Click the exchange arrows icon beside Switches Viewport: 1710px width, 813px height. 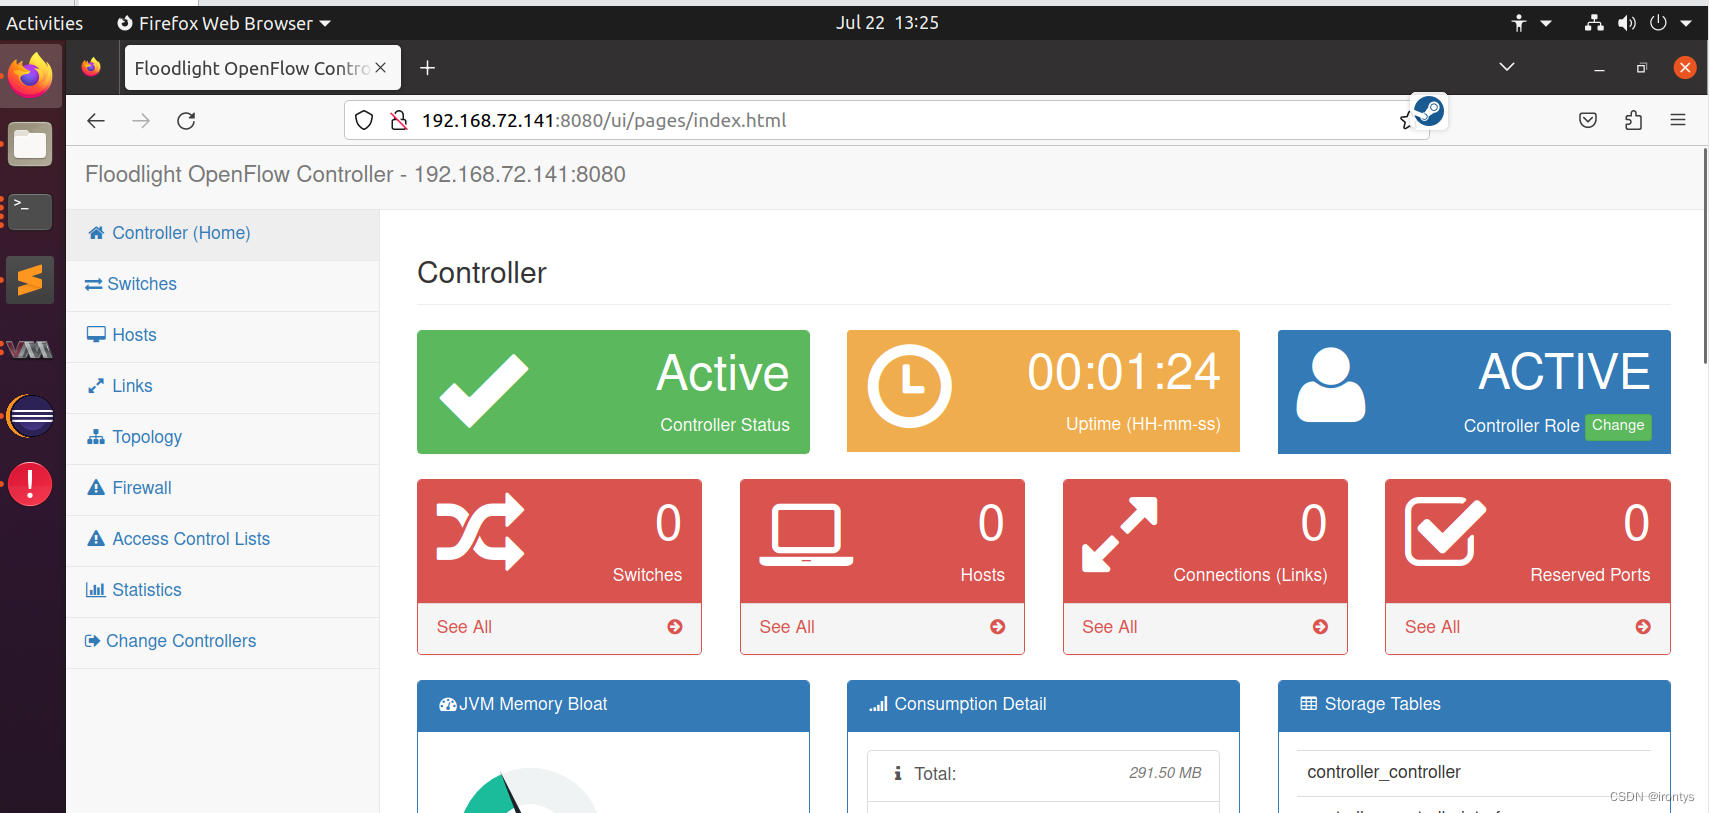[93, 284]
